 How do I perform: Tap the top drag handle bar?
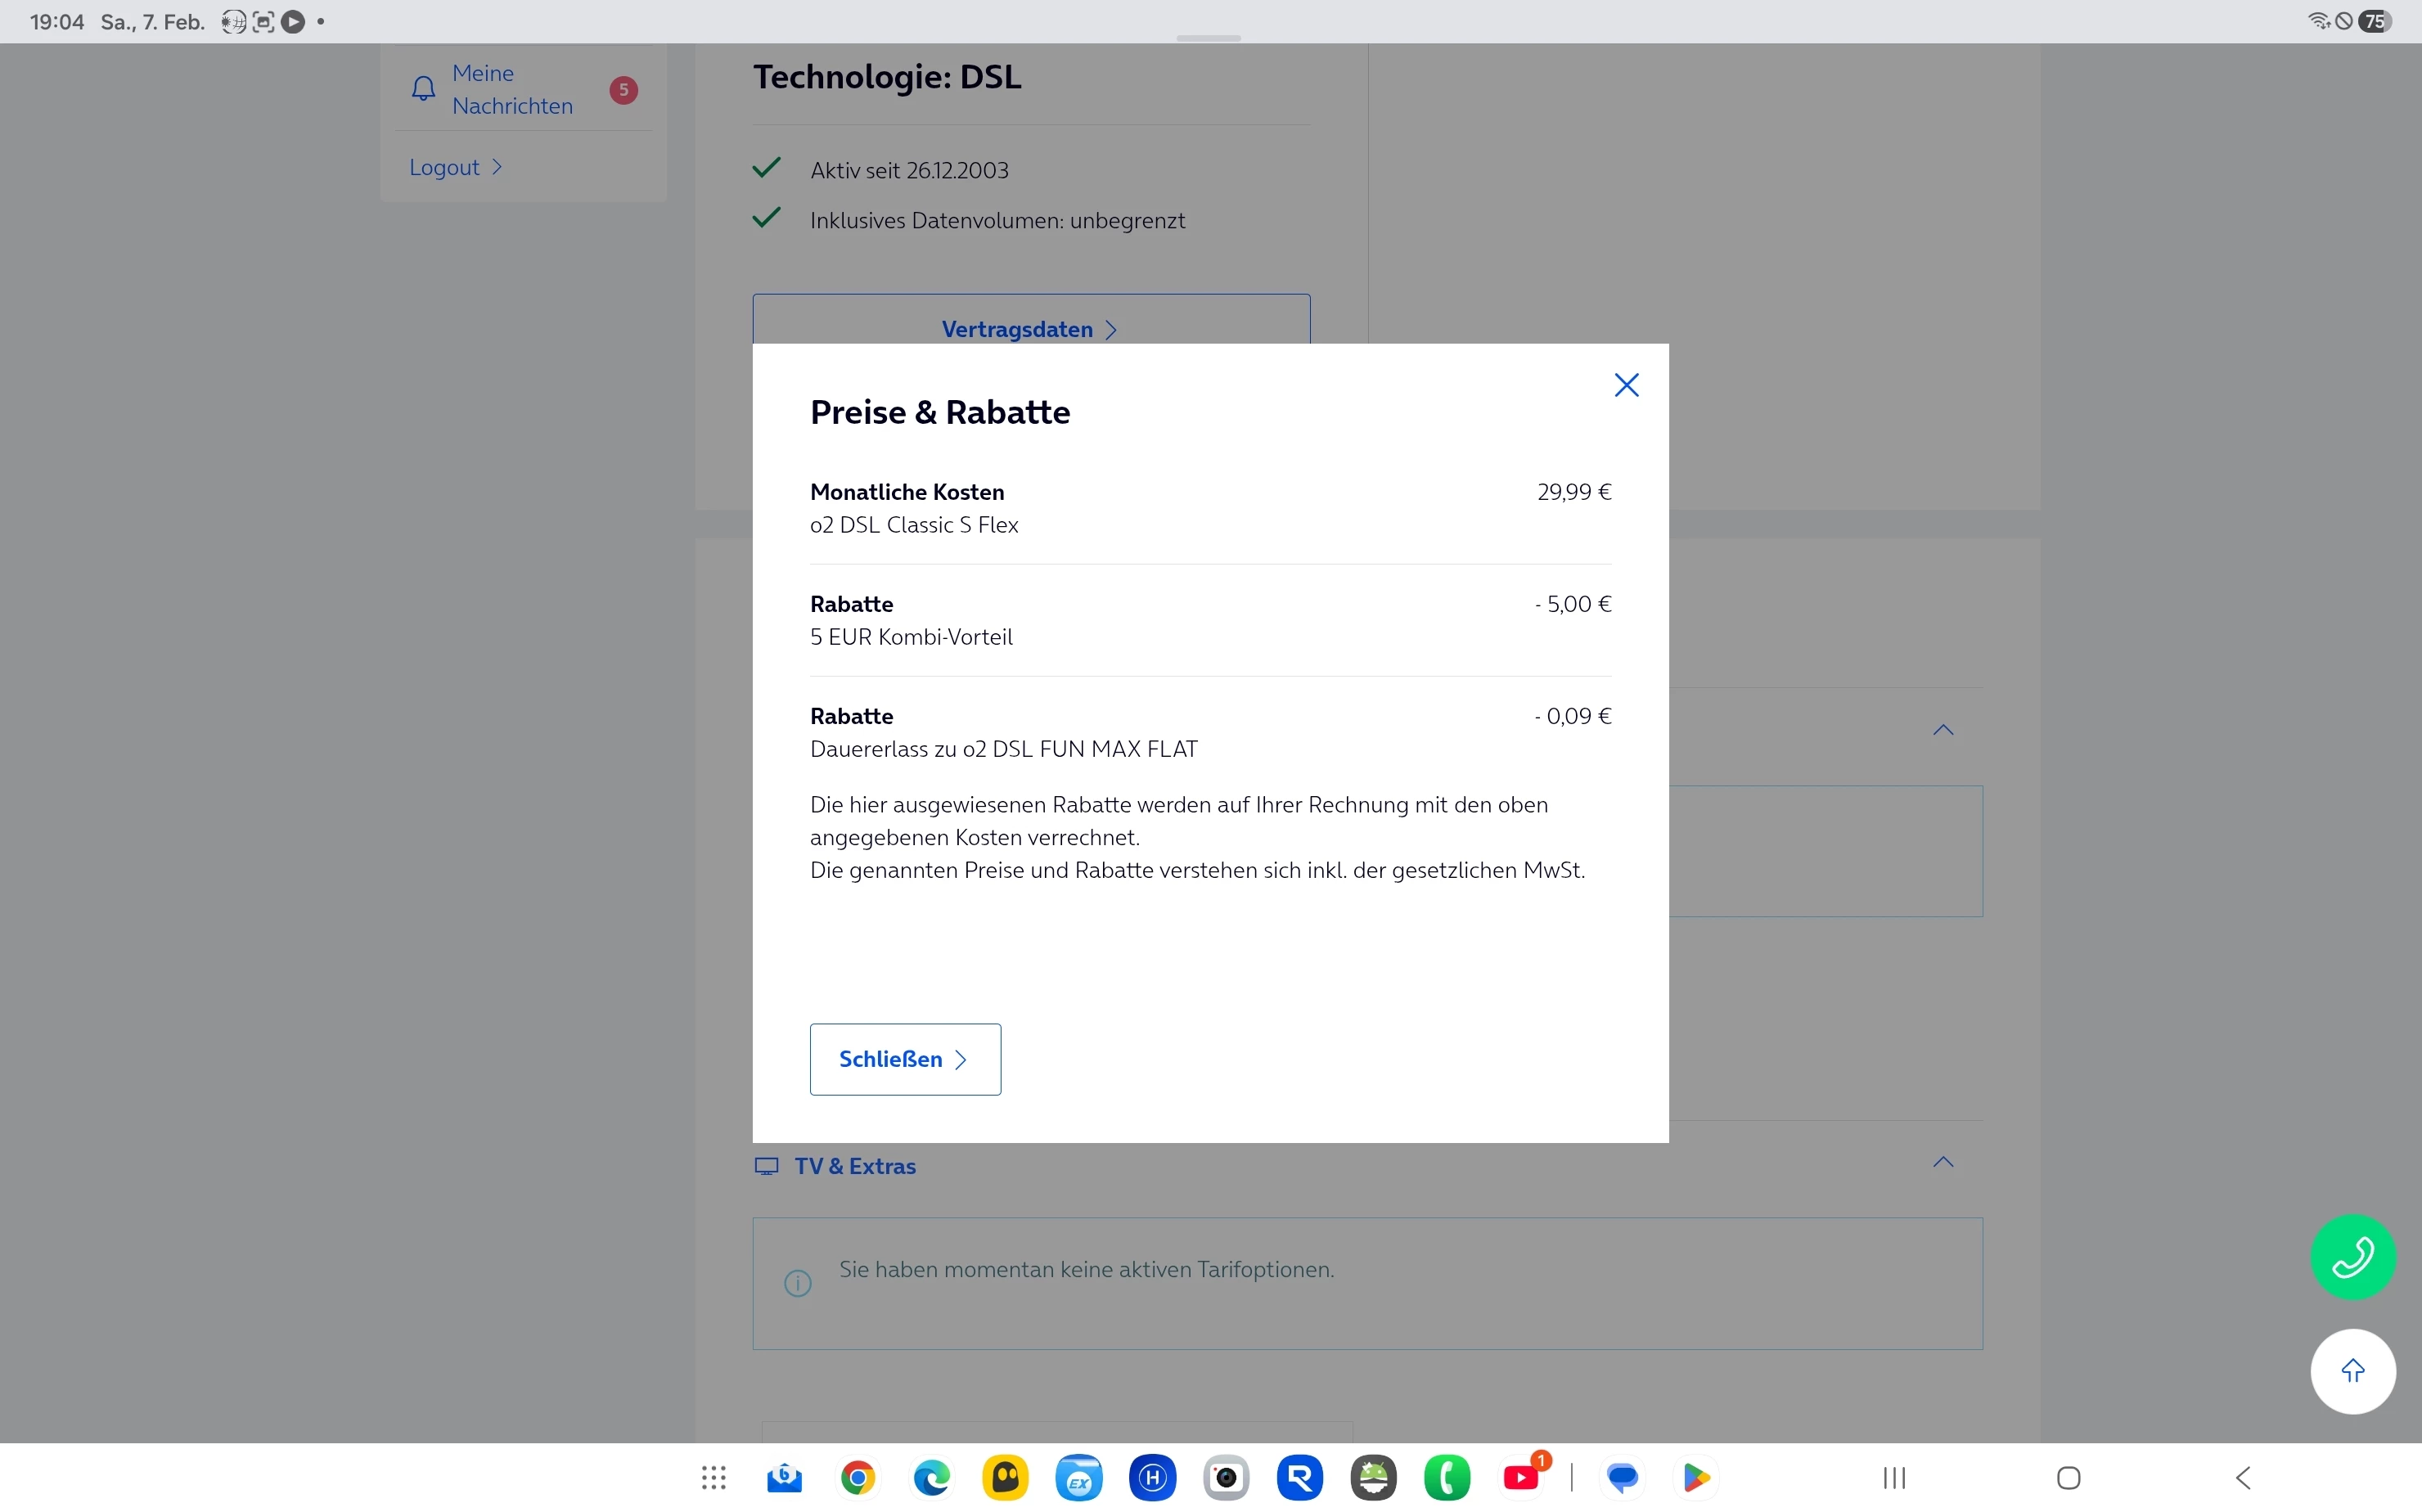[x=1208, y=38]
